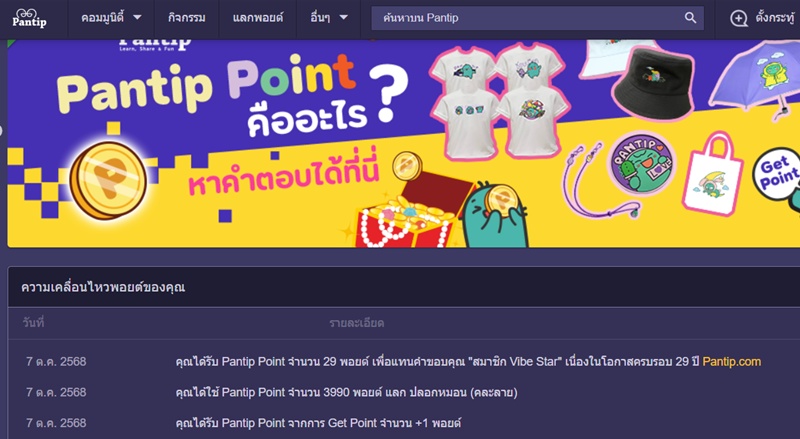Click the Pantip logo in header
Screen dimensions: 800x439
click(x=29, y=18)
